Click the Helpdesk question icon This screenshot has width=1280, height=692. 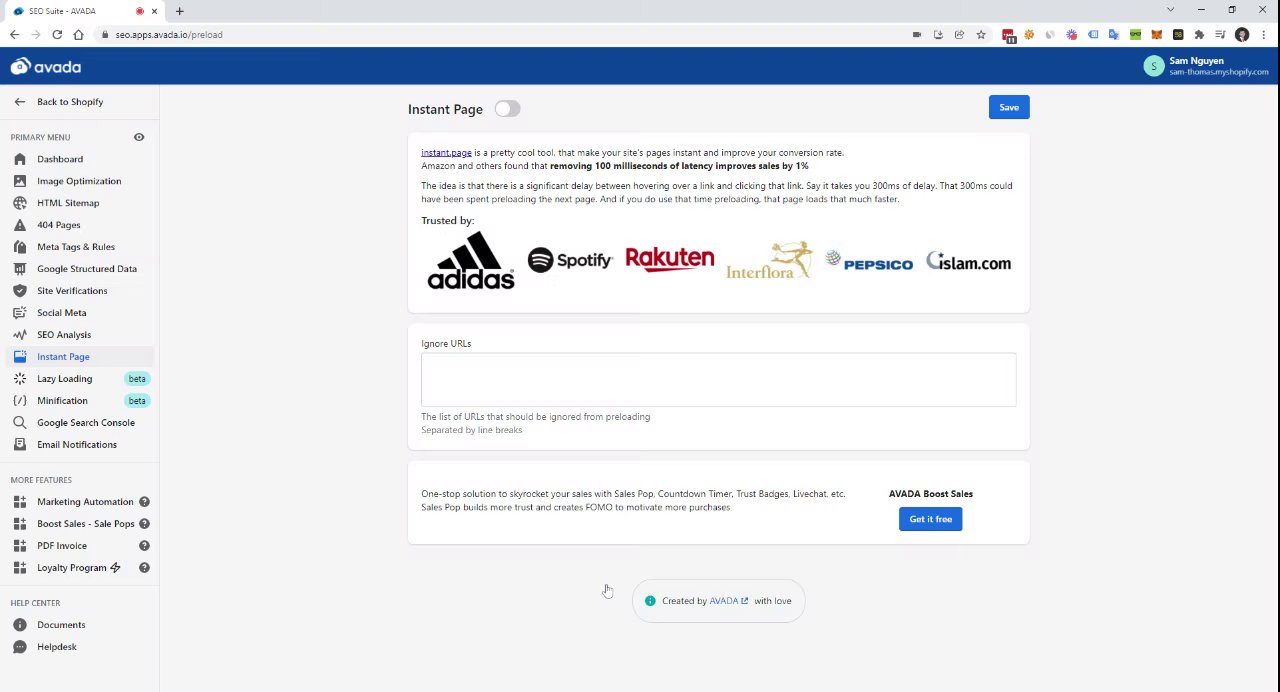point(20,647)
